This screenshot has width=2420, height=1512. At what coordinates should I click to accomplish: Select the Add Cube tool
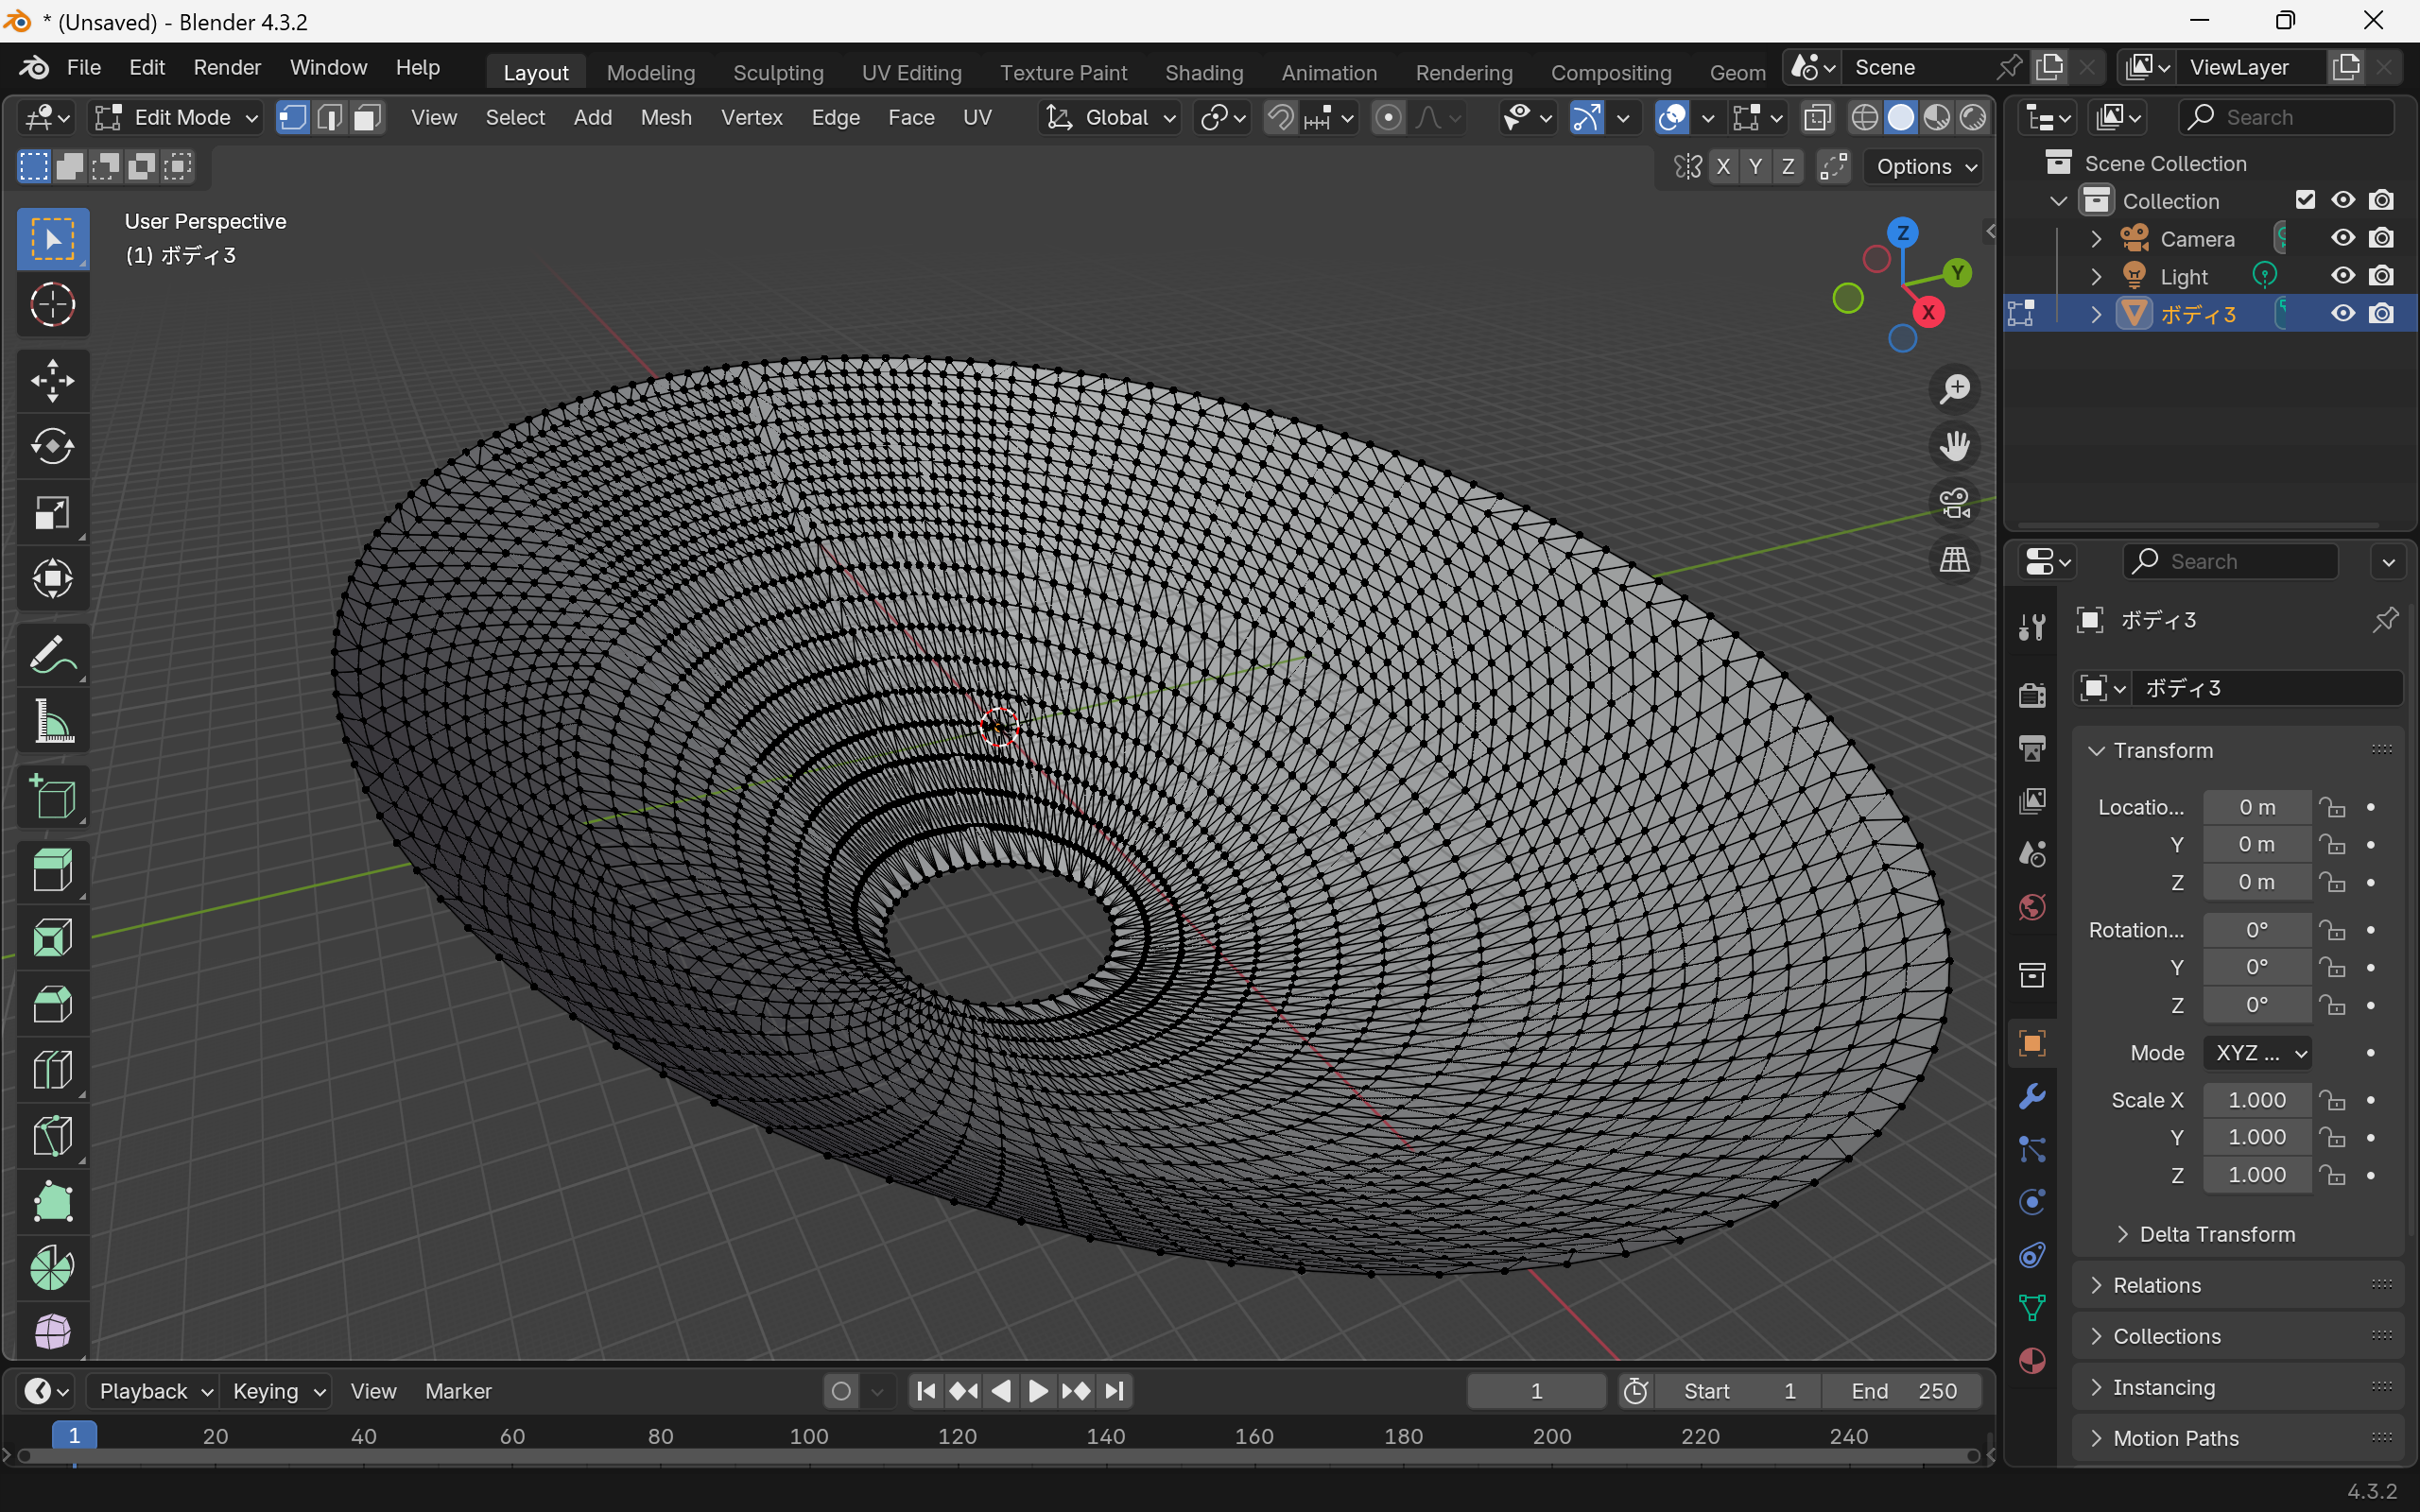53,797
